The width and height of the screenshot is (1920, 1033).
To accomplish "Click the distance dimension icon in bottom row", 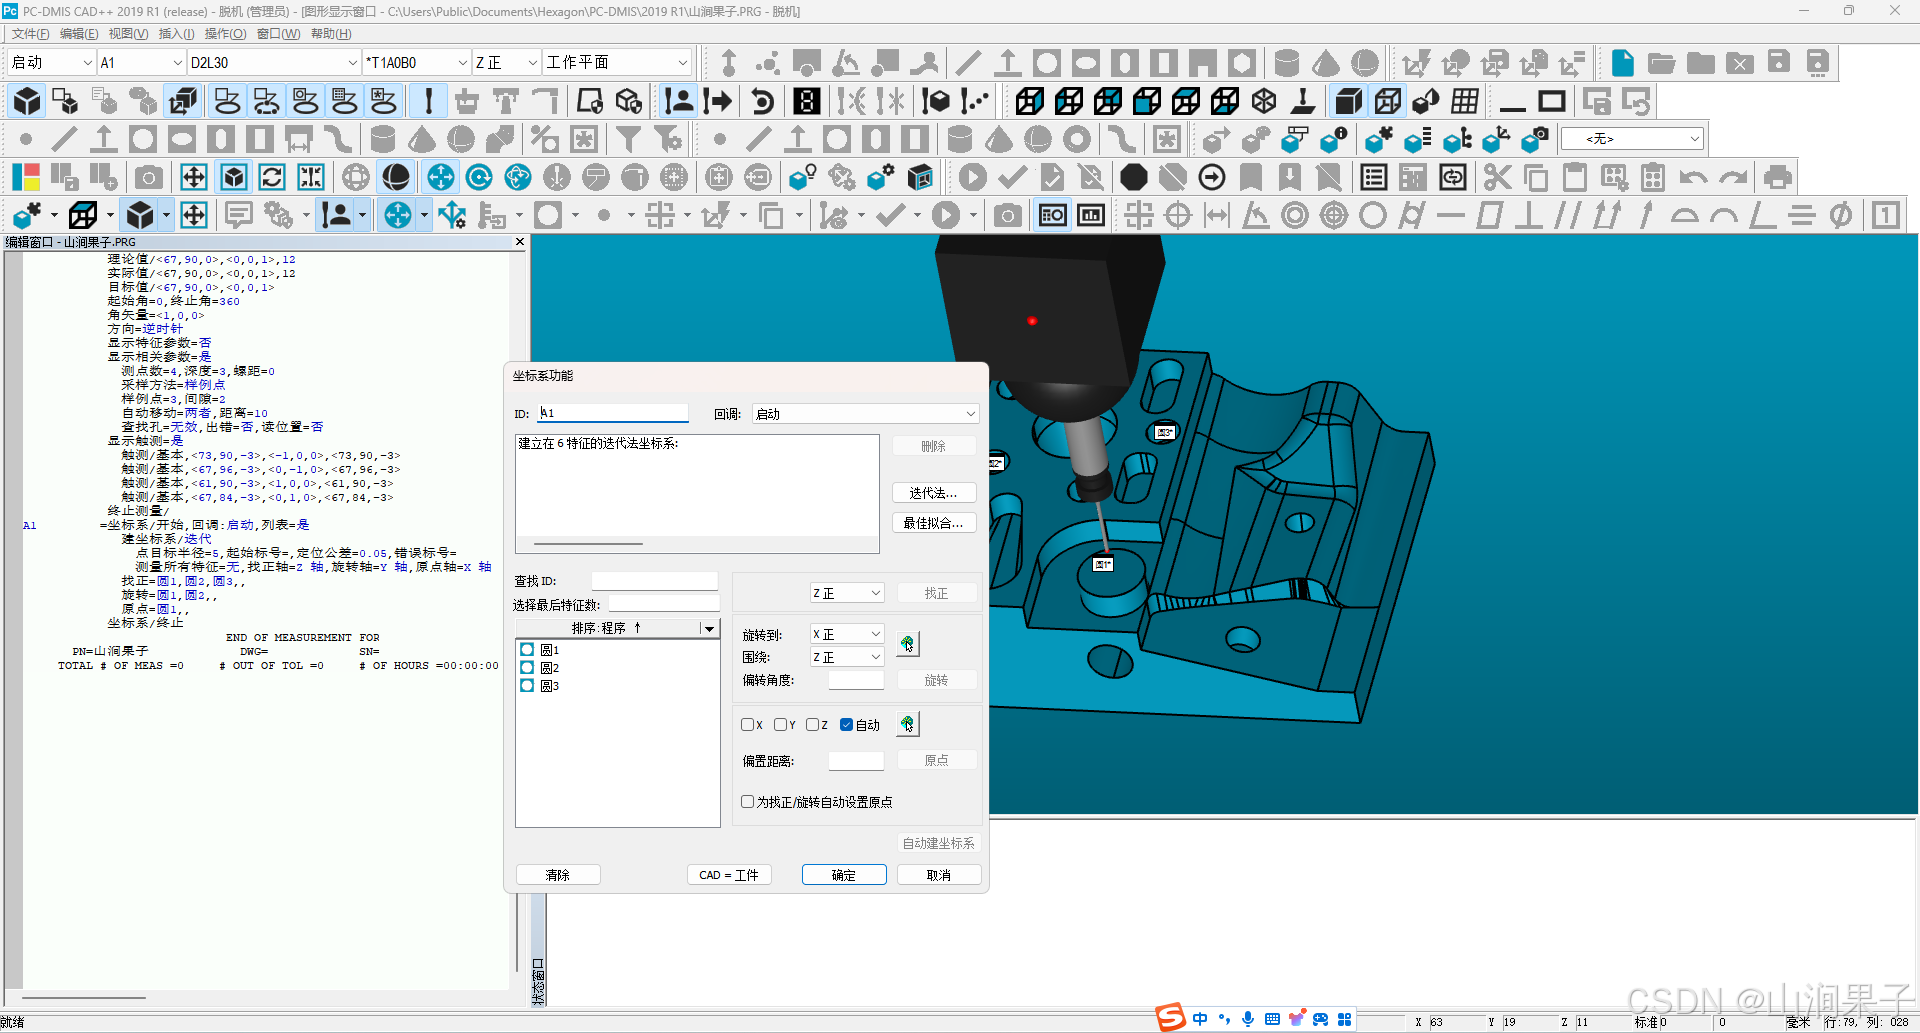I will 1217,215.
